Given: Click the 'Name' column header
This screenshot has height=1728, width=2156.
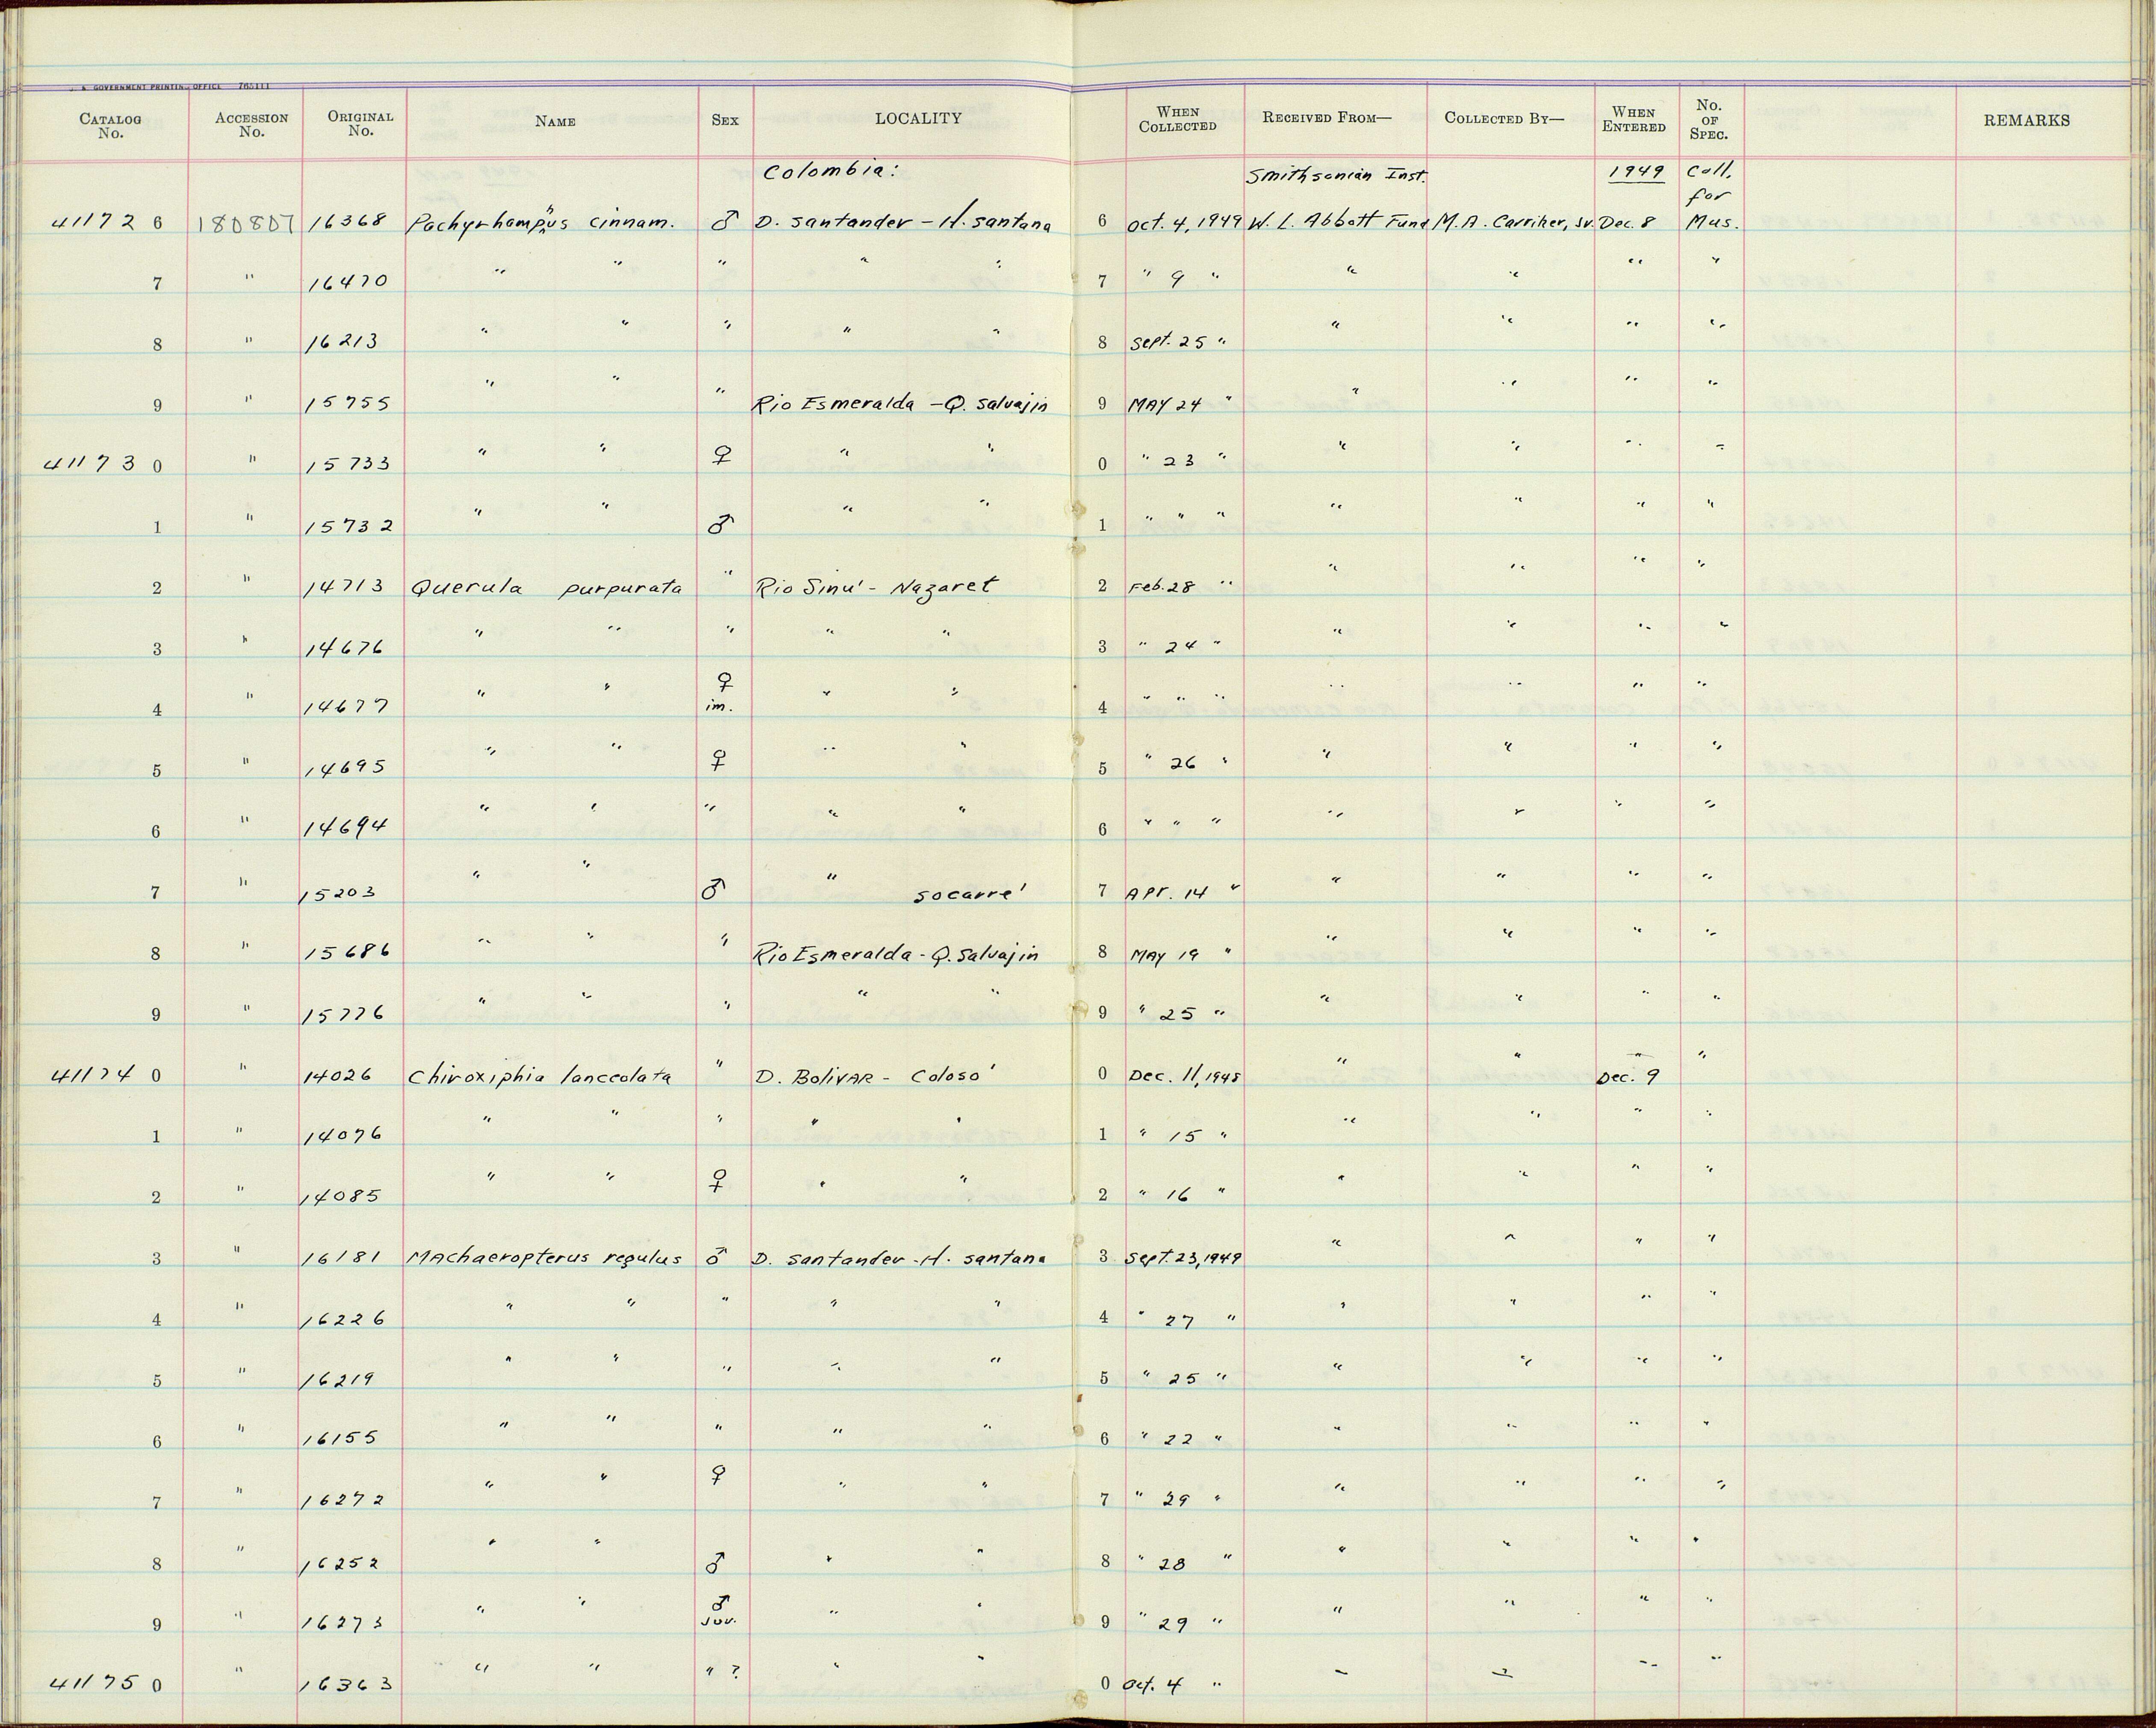Looking at the screenshot, I should (x=555, y=121).
